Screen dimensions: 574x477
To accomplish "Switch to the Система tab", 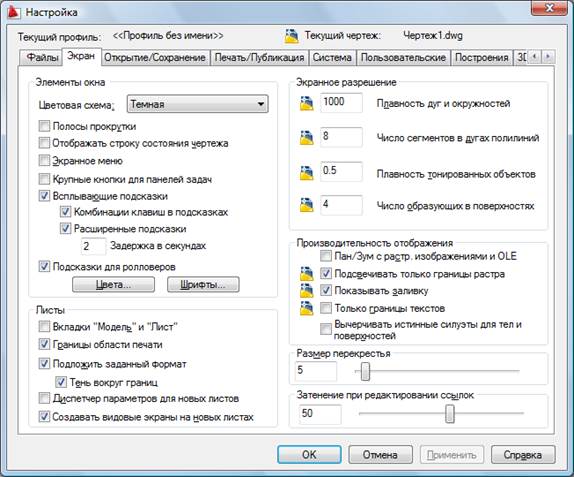I will (x=332, y=58).
